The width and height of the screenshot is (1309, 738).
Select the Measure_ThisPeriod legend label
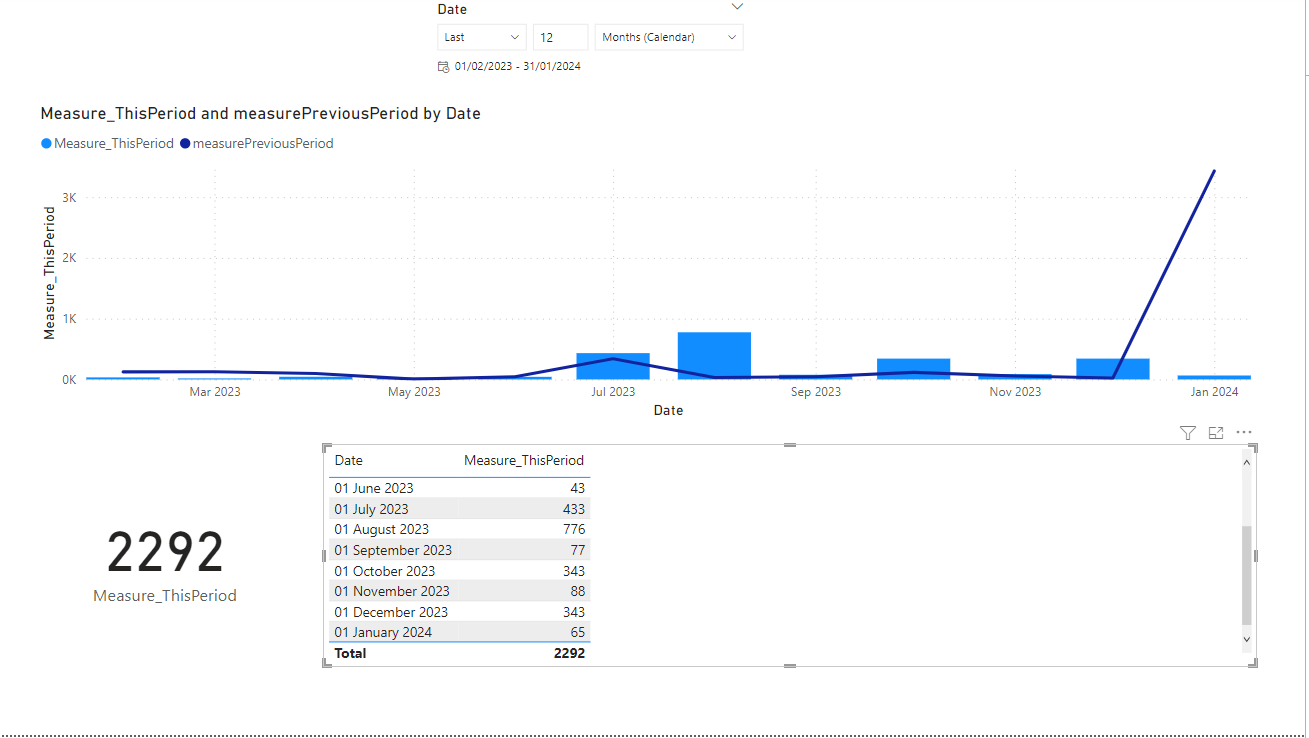114,144
